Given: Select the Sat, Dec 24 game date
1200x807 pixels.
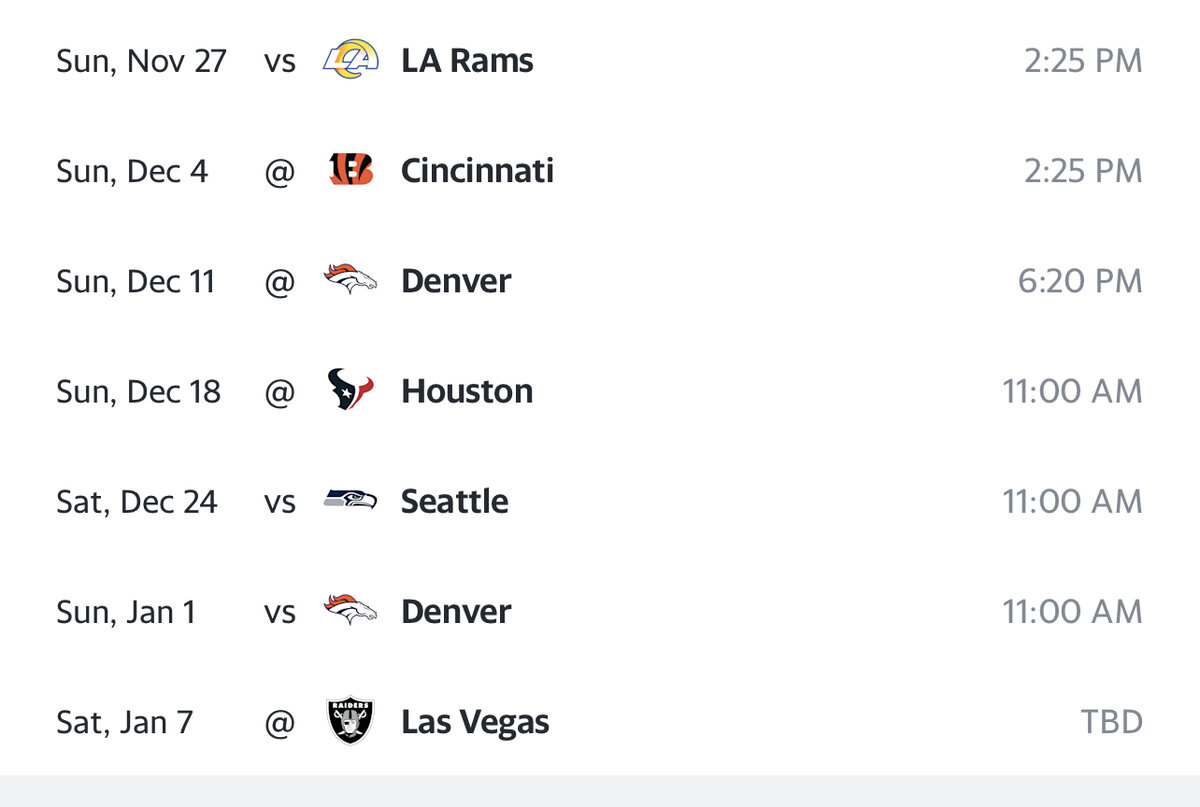Looking at the screenshot, I should click(137, 501).
